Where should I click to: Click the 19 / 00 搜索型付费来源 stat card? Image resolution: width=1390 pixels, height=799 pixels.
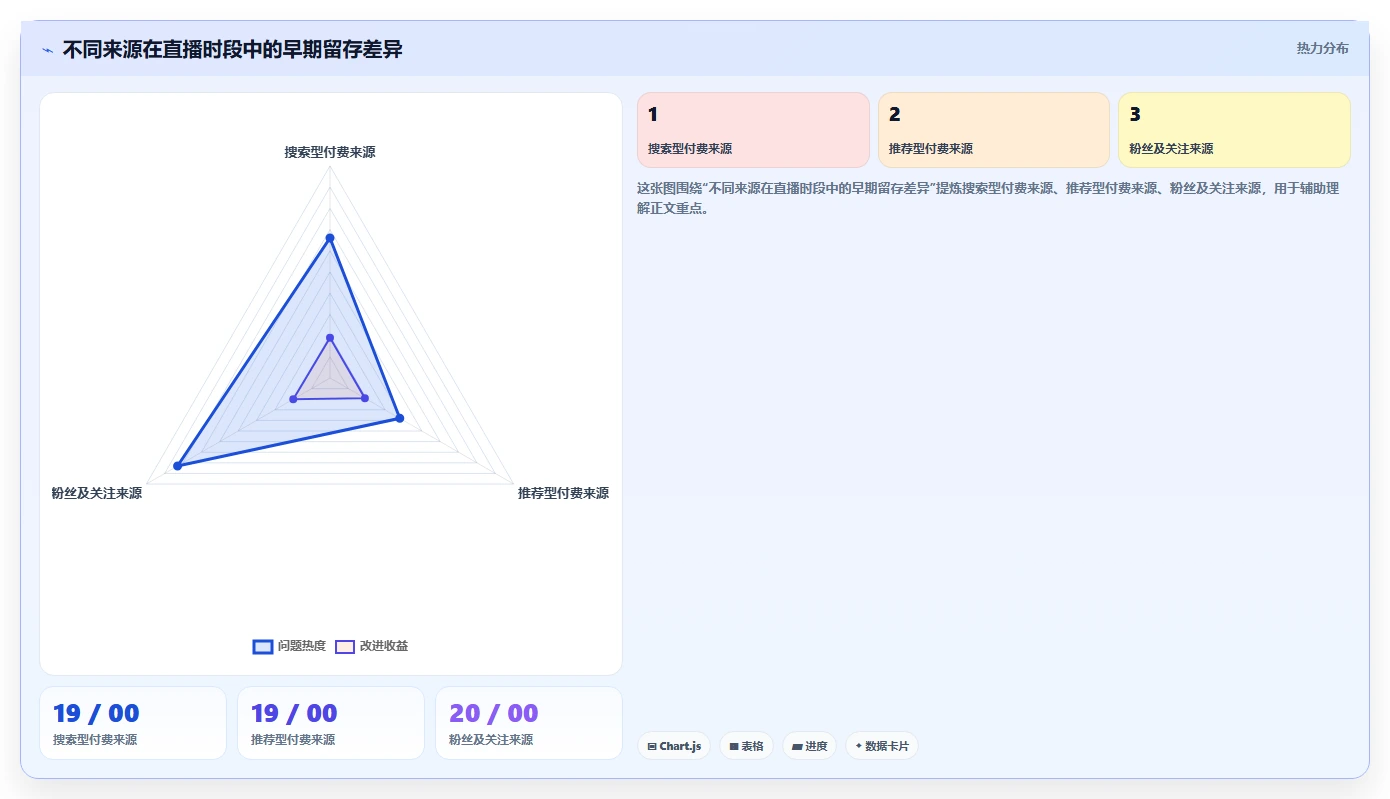tap(133, 723)
